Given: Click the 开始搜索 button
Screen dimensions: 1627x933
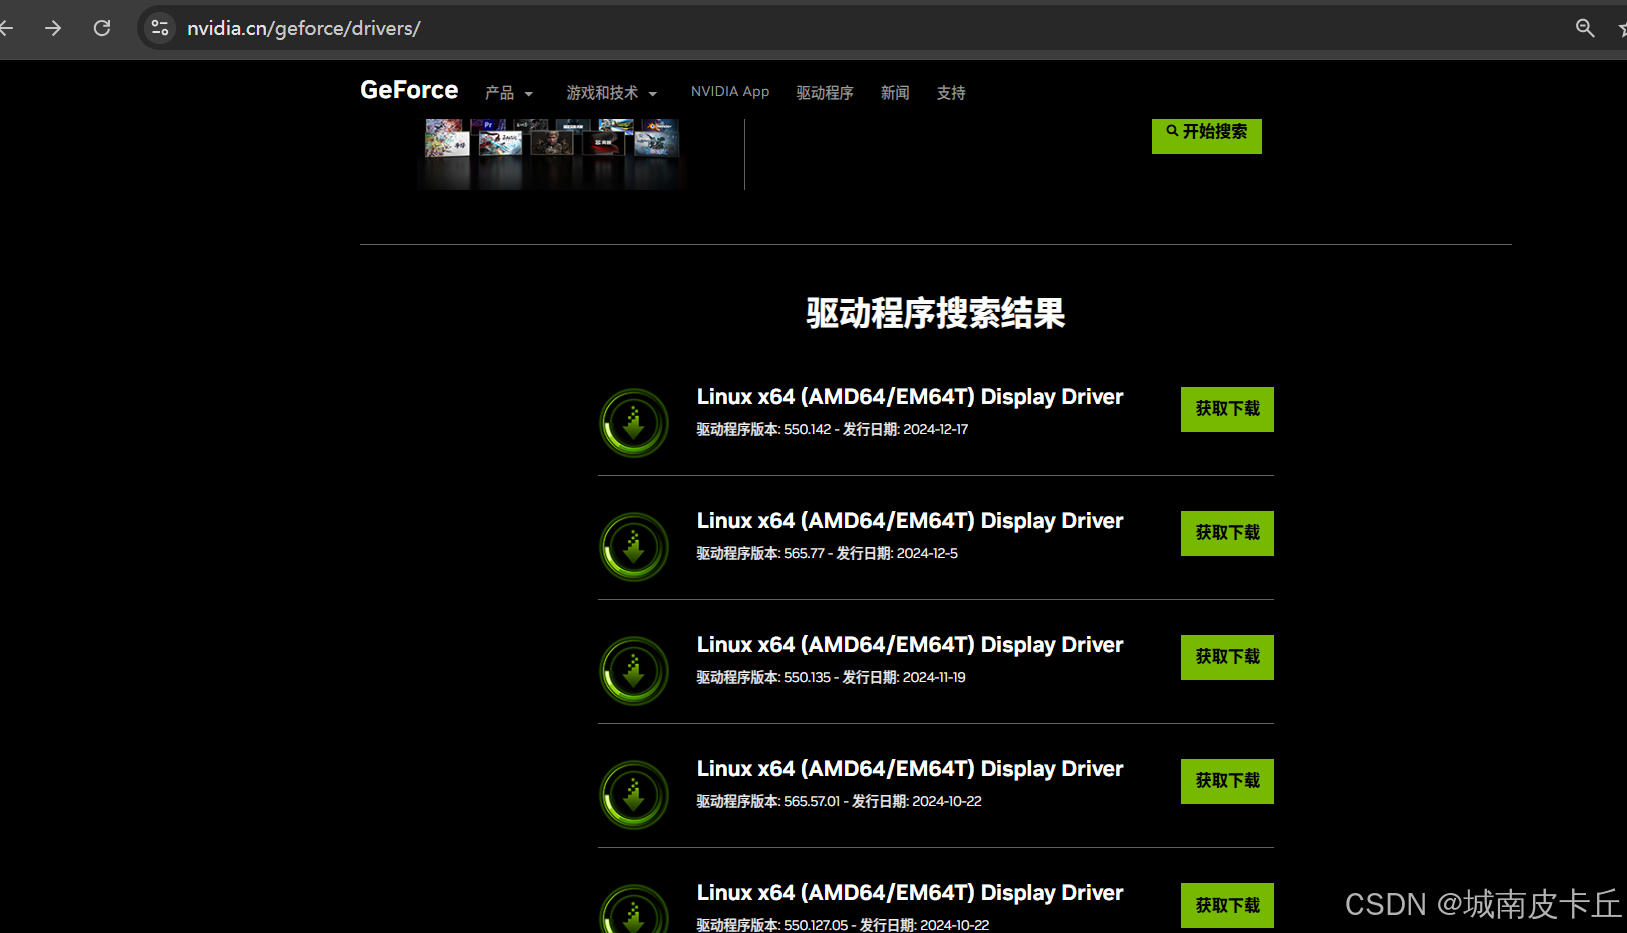Looking at the screenshot, I should pyautogui.click(x=1207, y=135).
